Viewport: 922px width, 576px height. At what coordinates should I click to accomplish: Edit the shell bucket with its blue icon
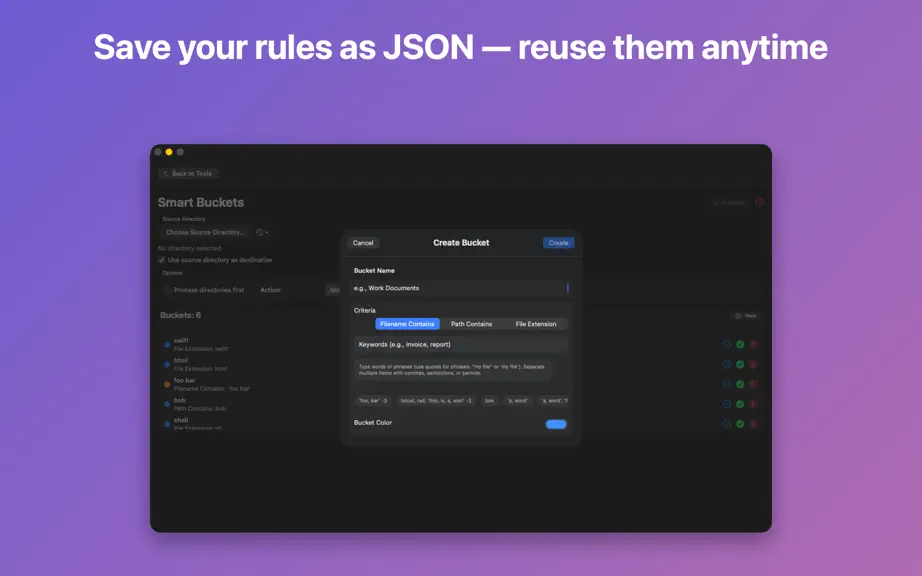727,424
